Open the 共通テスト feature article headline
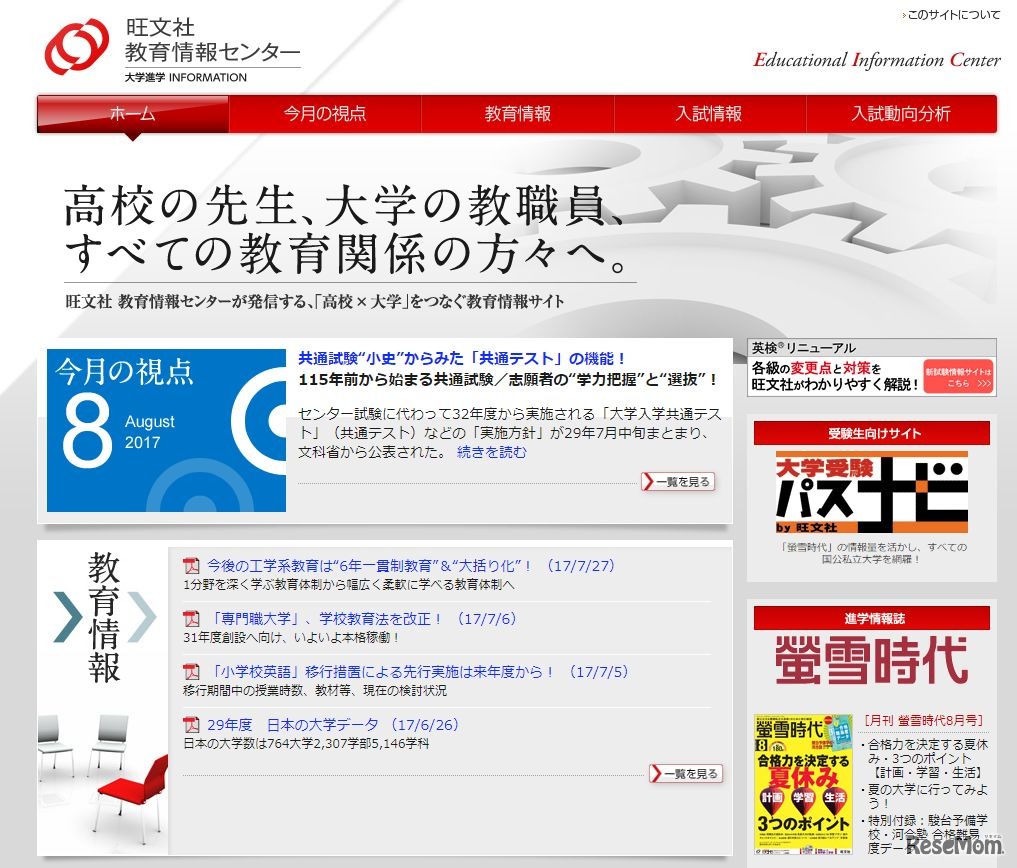This screenshot has width=1017, height=868. [459, 355]
